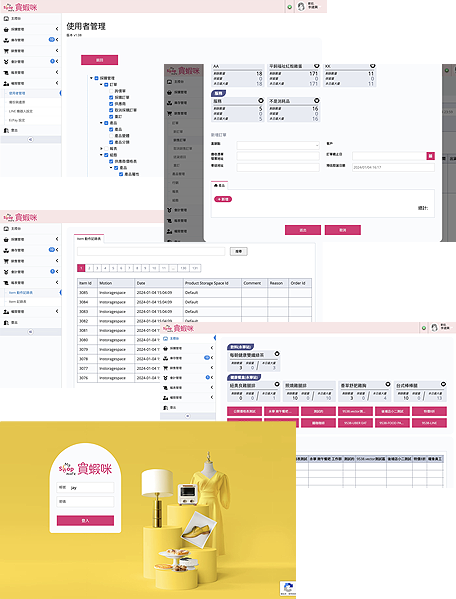Click the home icon in 使用者管理 page sidebar
456x599 pixels.
tap(6, 18)
